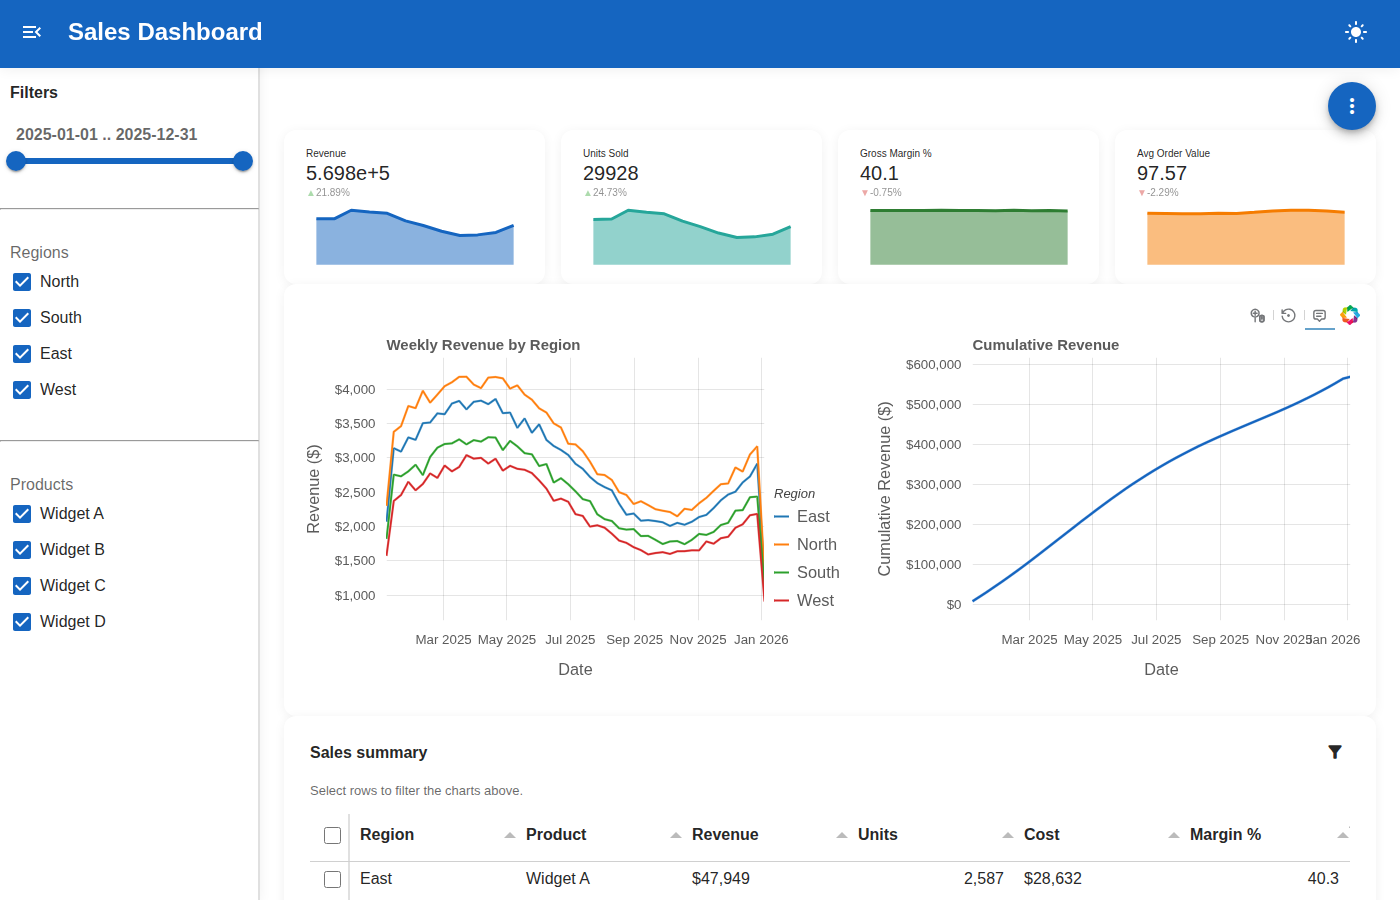Click the South legend entry
Viewport: 1400px width, 900px height.
point(807,573)
